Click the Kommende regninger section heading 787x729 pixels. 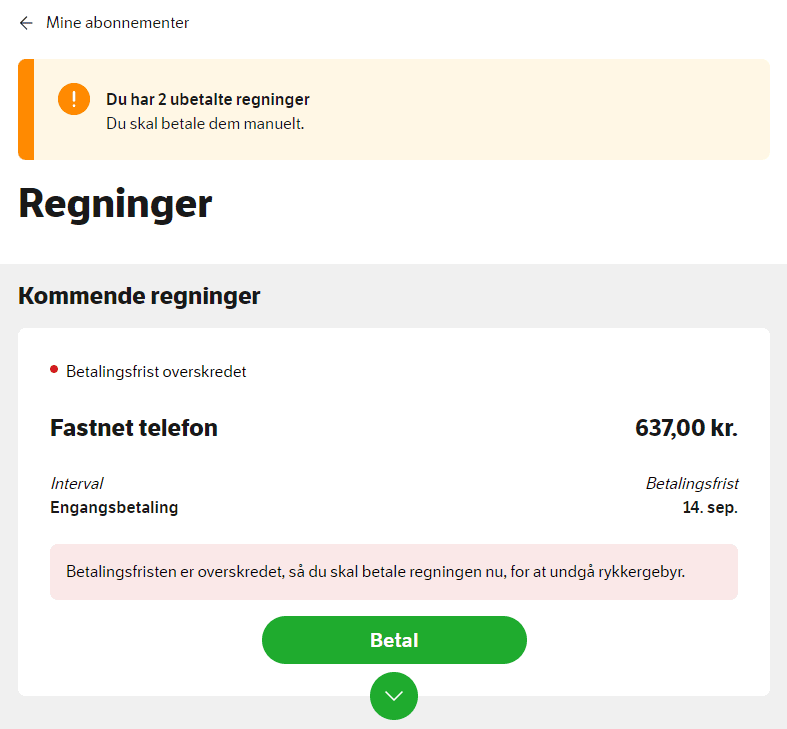click(139, 296)
